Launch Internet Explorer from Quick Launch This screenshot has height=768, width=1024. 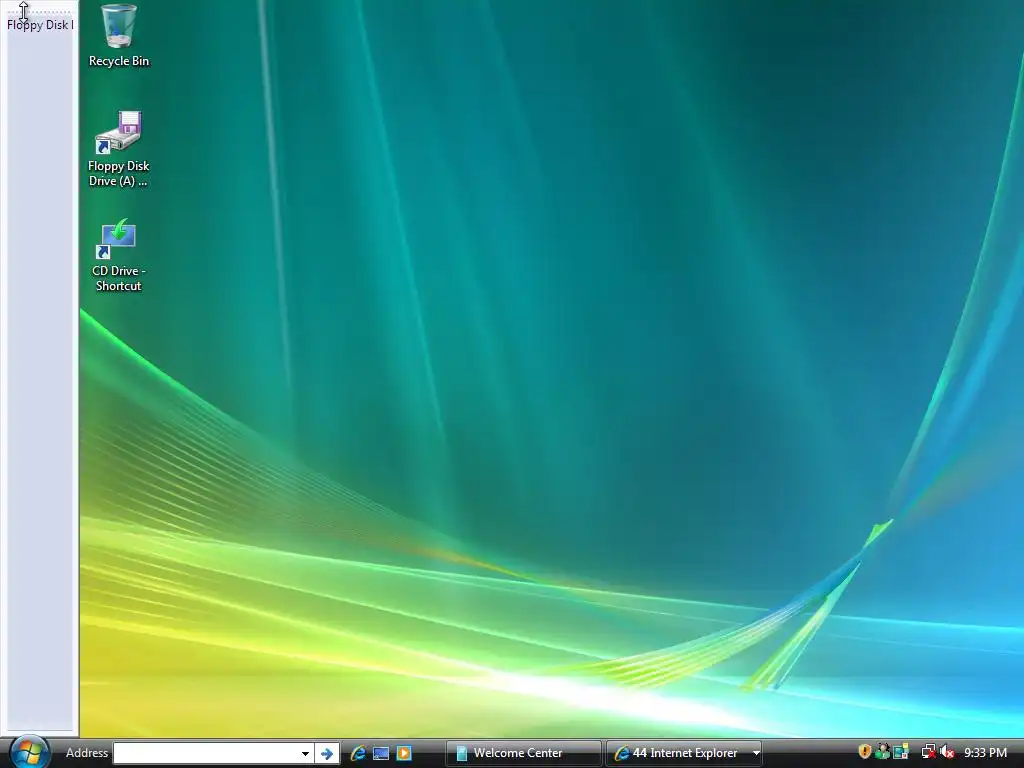coord(358,753)
